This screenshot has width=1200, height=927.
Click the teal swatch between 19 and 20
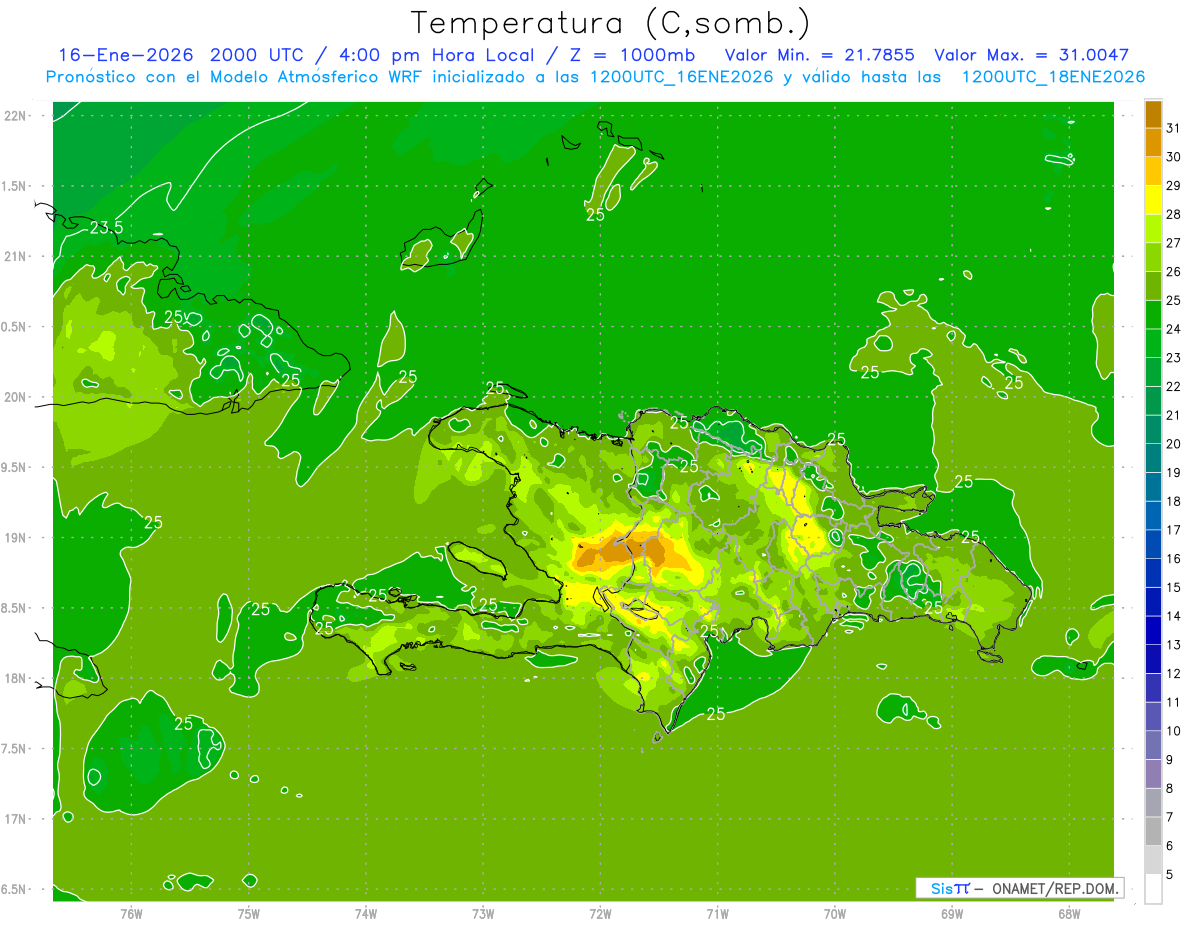click(x=1153, y=458)
